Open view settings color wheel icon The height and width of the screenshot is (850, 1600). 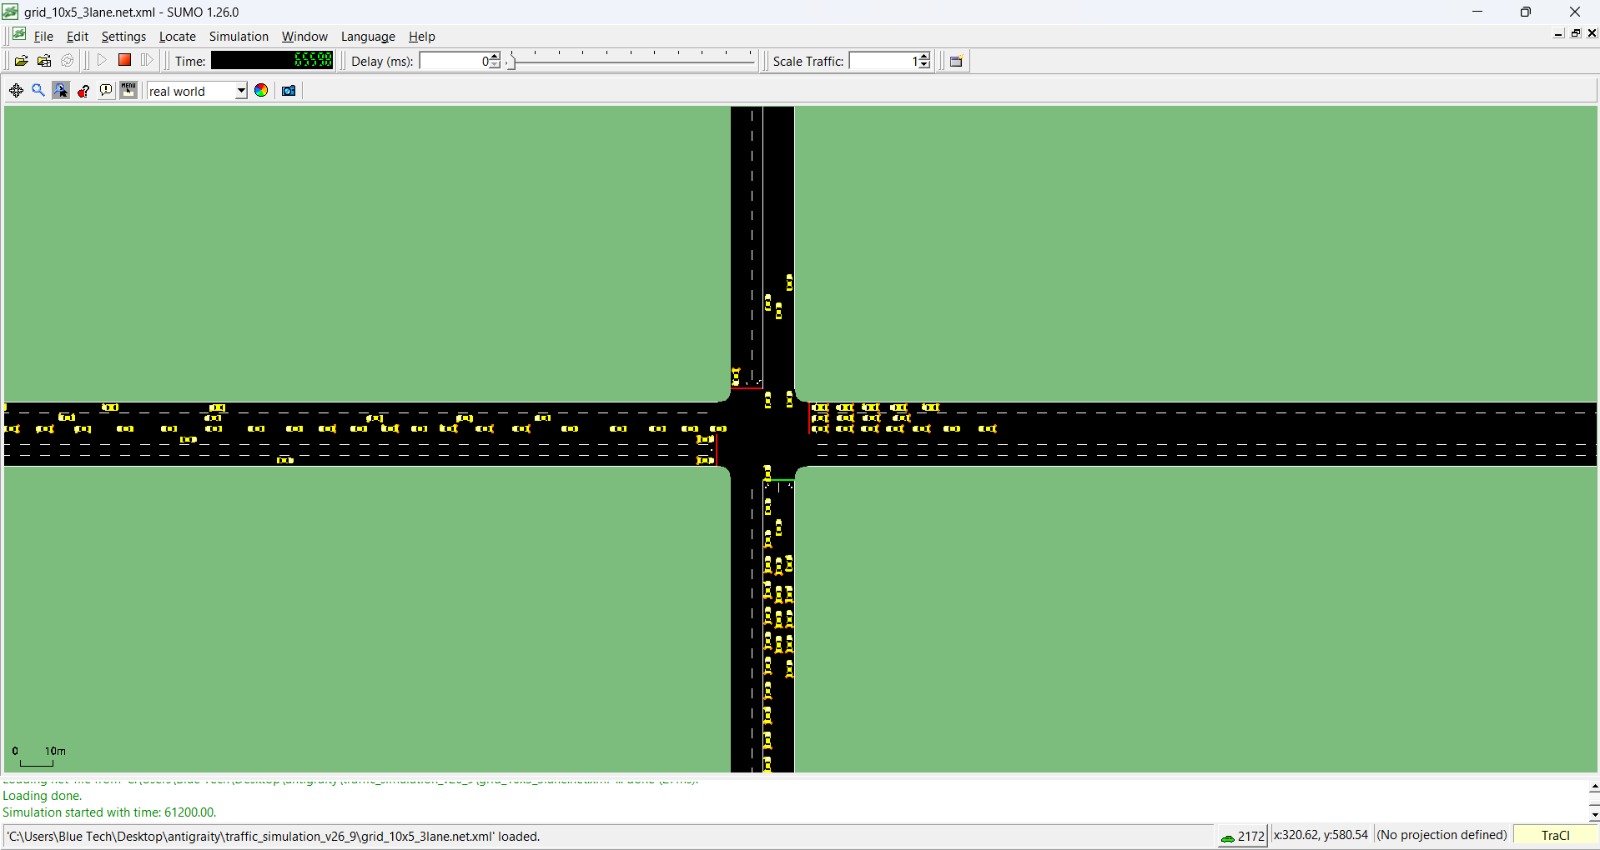point(261,91)
